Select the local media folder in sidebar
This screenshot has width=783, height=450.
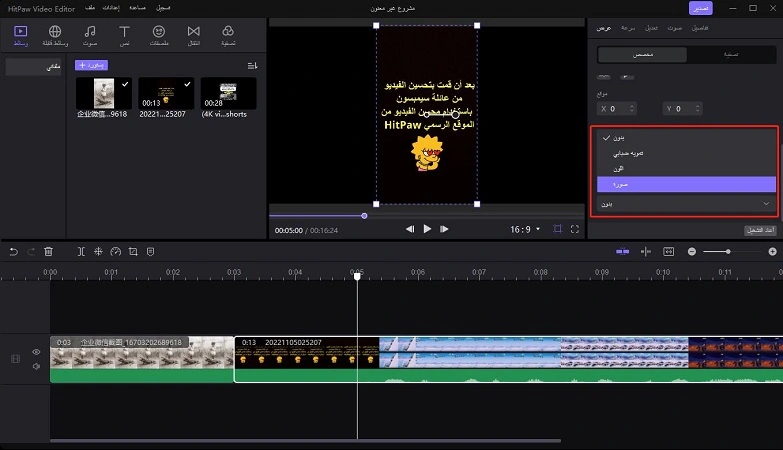coord(33,66)
